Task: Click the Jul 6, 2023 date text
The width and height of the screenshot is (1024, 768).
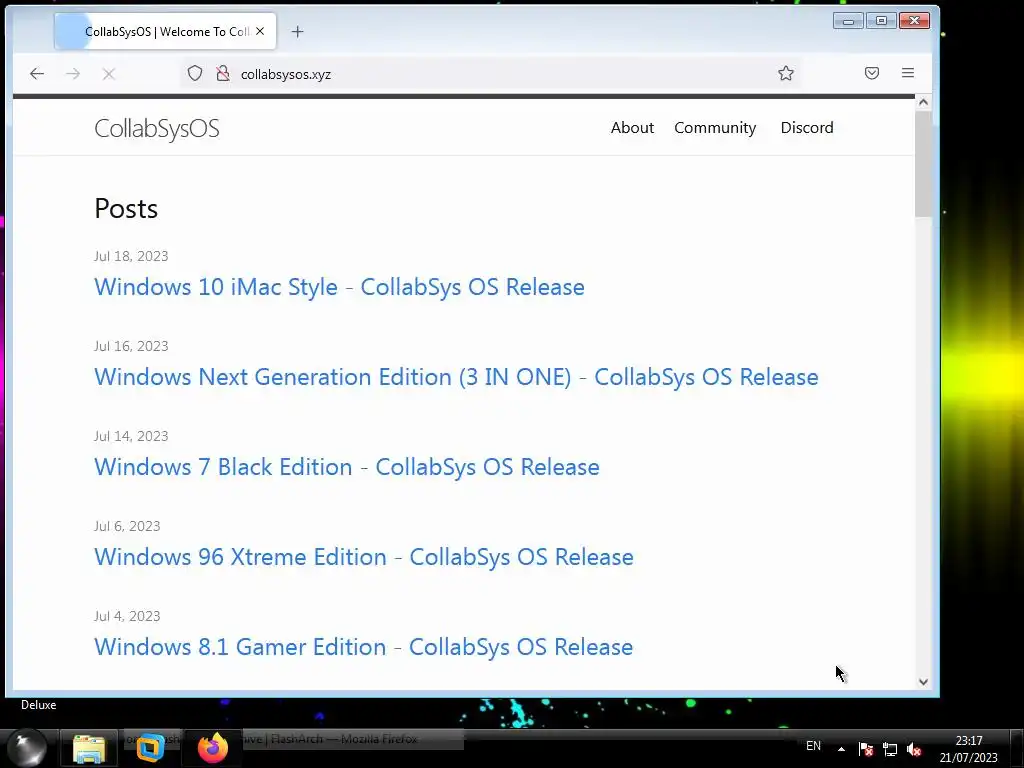Action: coord(127,526)
